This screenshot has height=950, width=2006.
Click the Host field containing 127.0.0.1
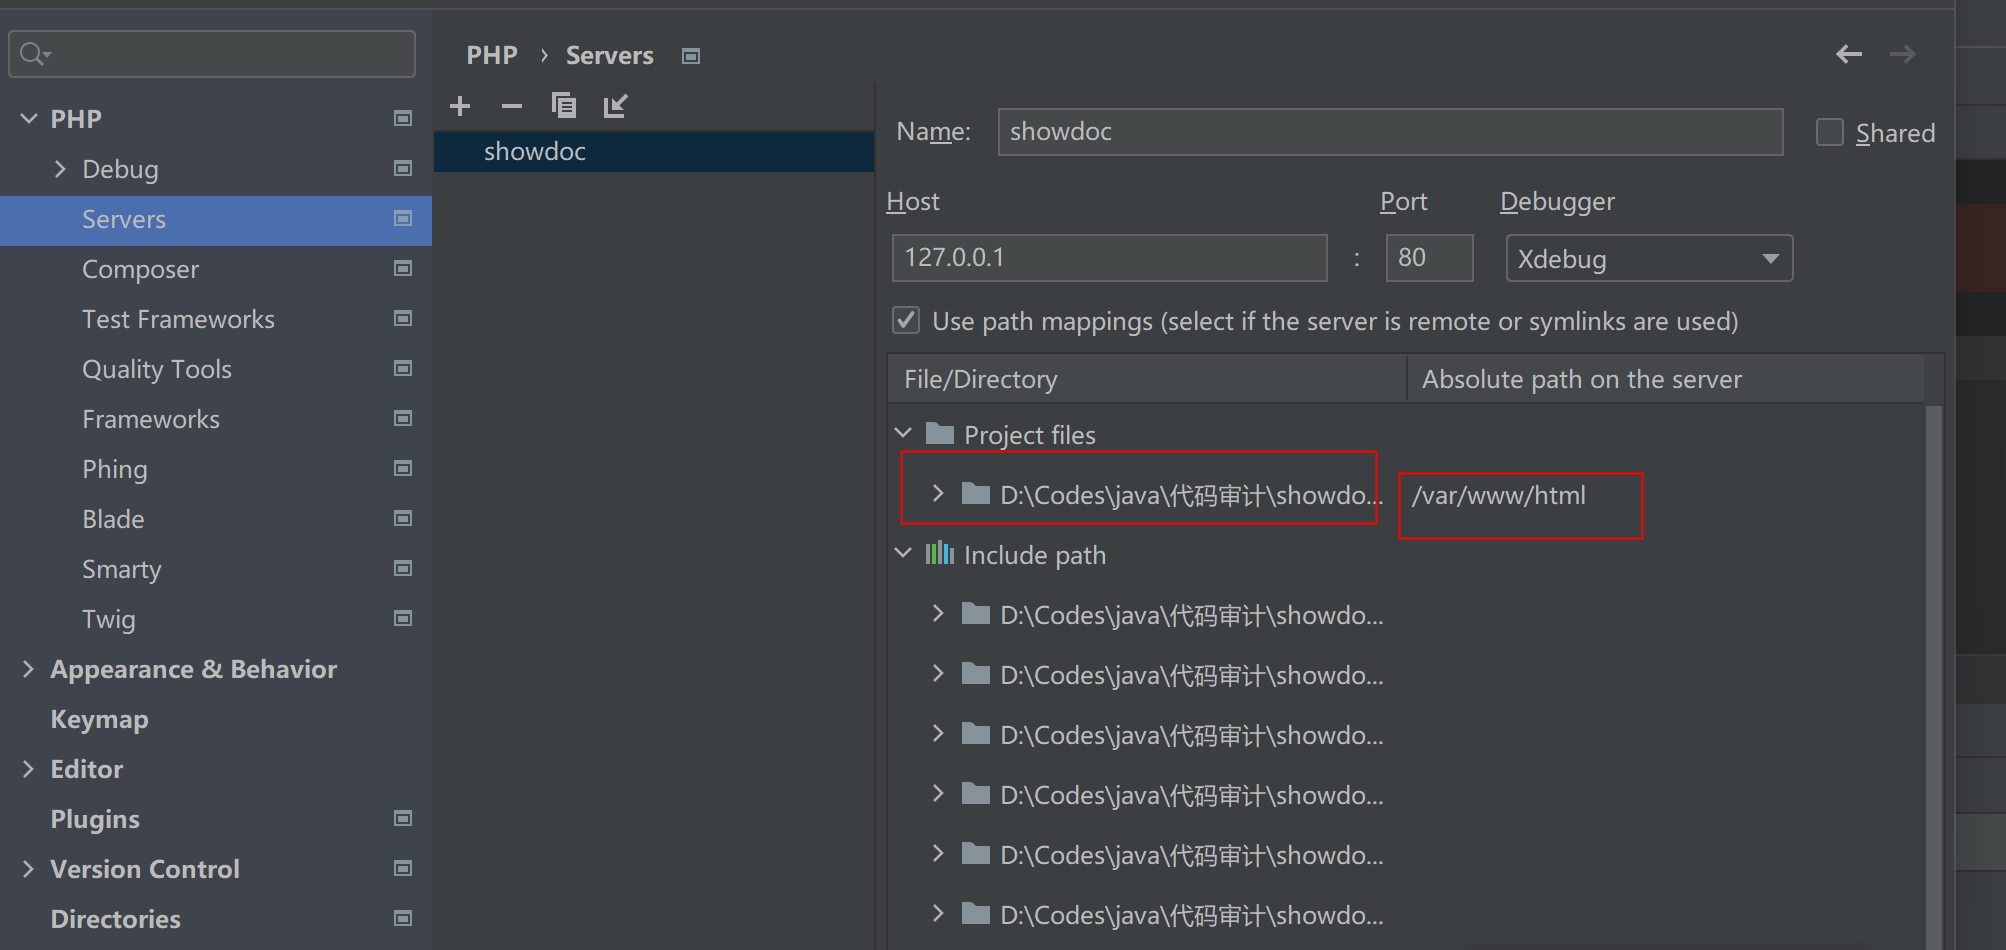[1109, 258]
